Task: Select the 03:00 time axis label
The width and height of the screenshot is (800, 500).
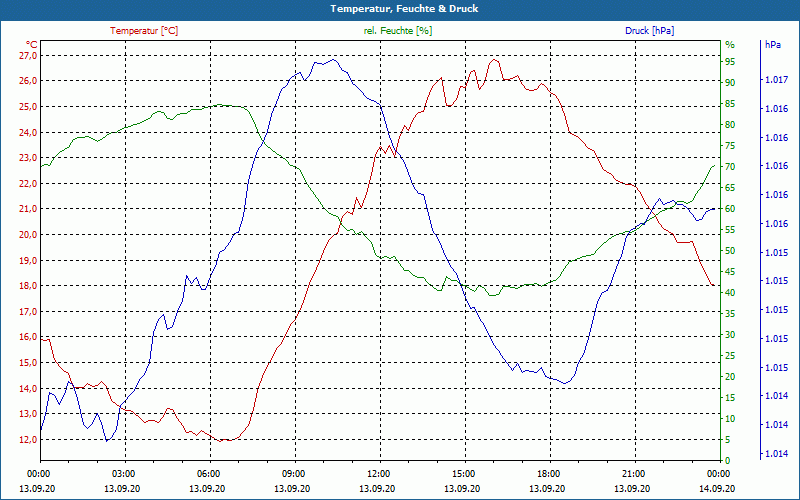Action: (x=122, y=473)
